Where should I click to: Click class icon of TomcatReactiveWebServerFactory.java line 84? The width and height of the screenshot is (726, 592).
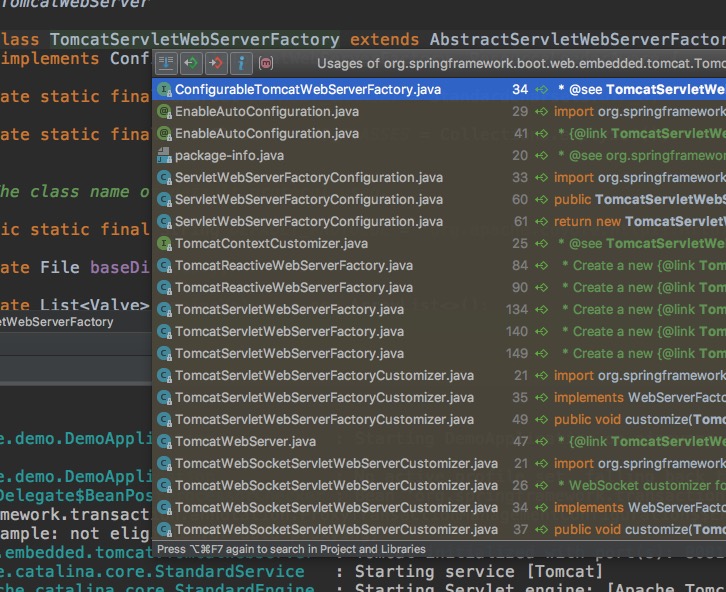[164, 266]
